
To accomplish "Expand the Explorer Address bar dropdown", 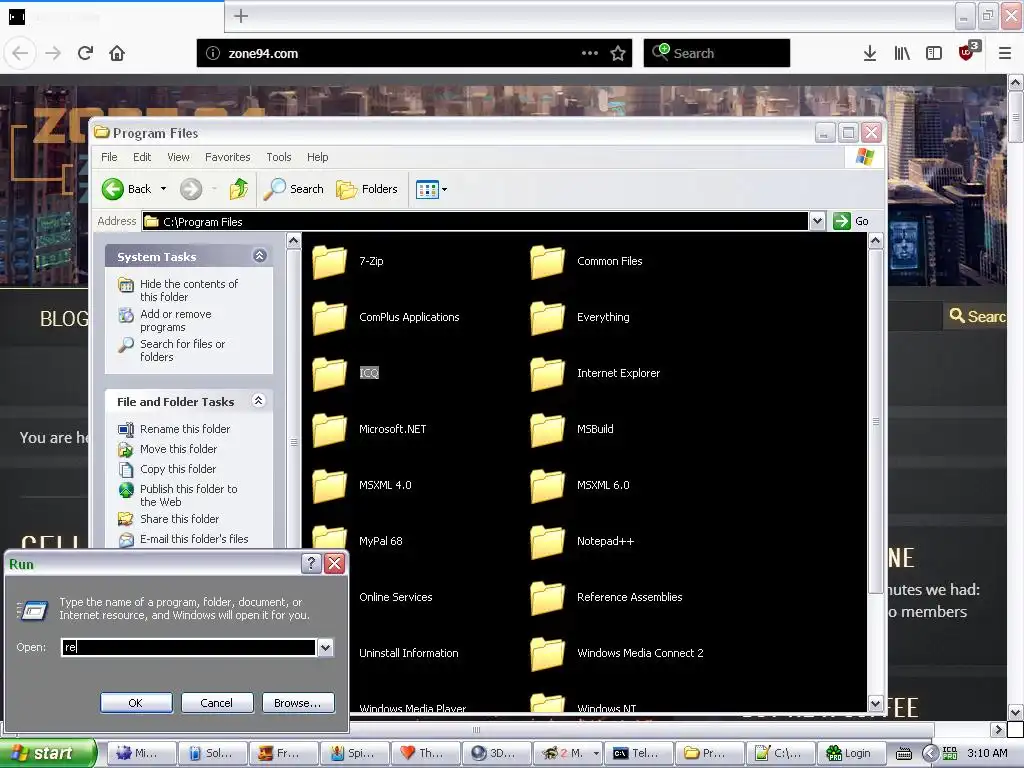I will (817, 221).
